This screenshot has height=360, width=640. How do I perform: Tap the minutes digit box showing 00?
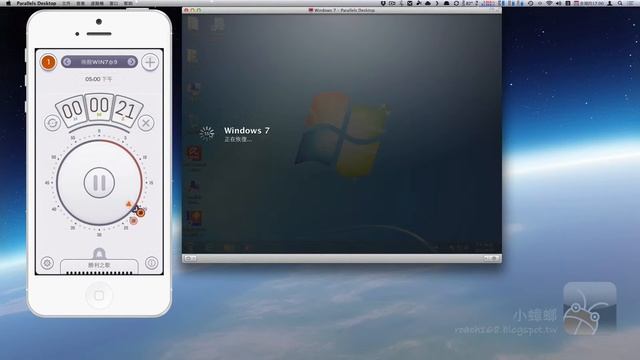point(99,106)
